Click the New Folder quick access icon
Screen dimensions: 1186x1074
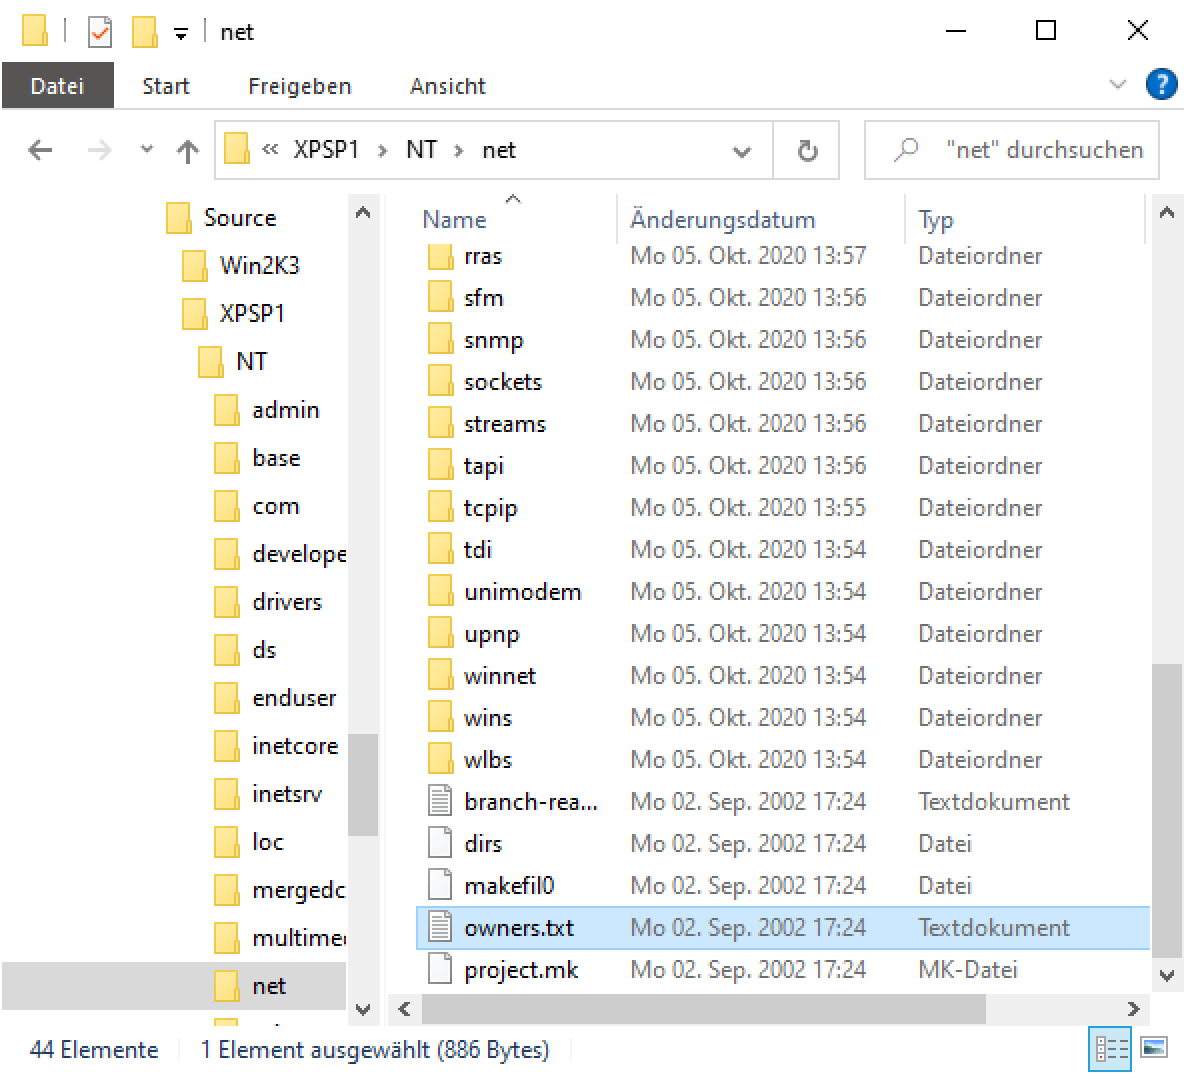(144, 32)
